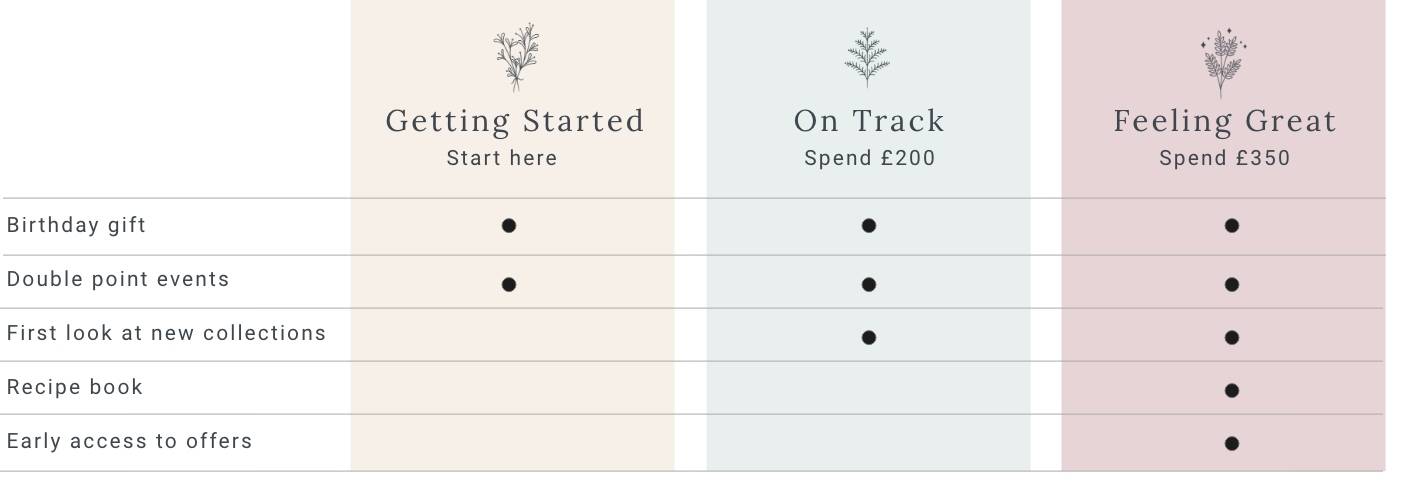This screenshot has height=486, width=1402.
Task: Click the Birthday gift dot under Getting Started
Action: point(509,226)
